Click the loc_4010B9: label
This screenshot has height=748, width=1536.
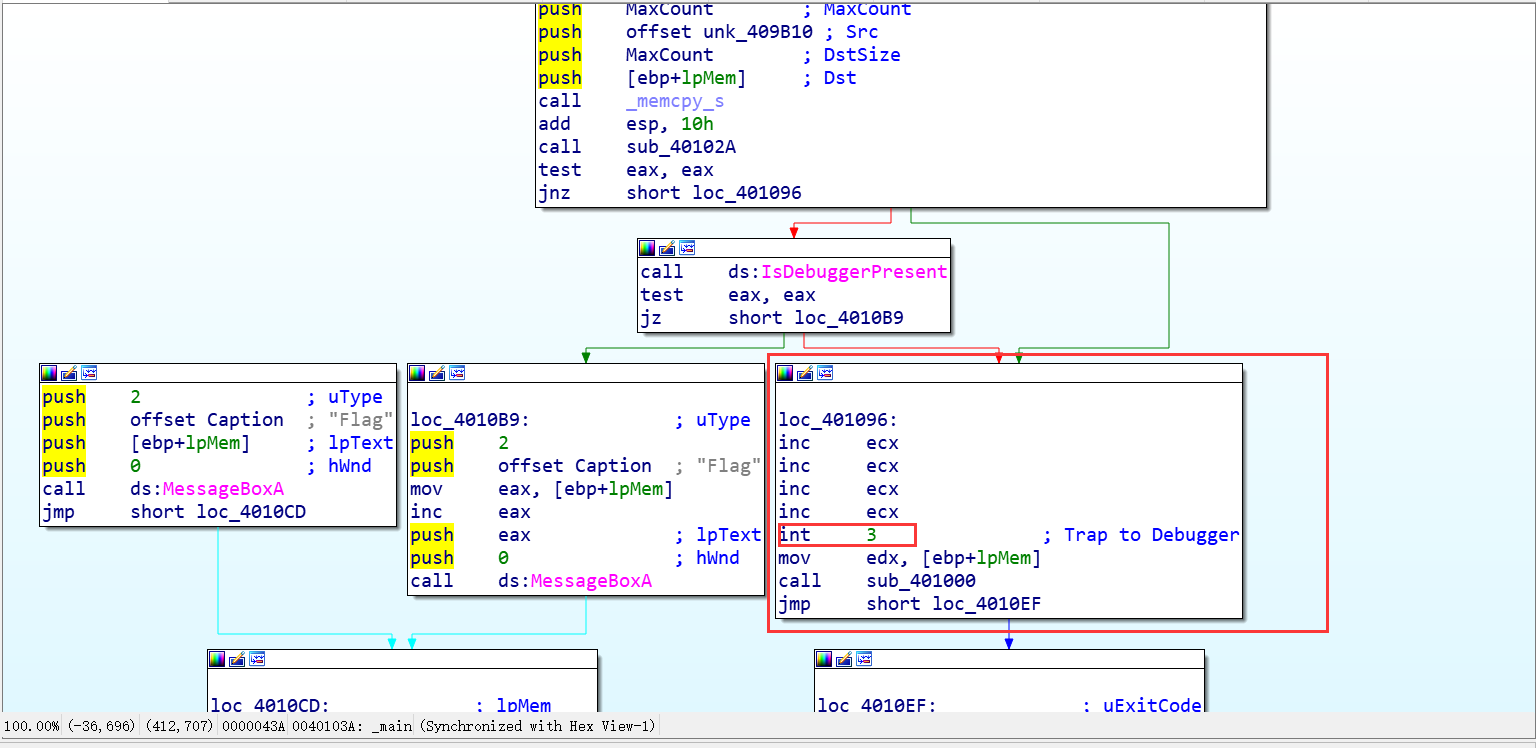(470, 420)
